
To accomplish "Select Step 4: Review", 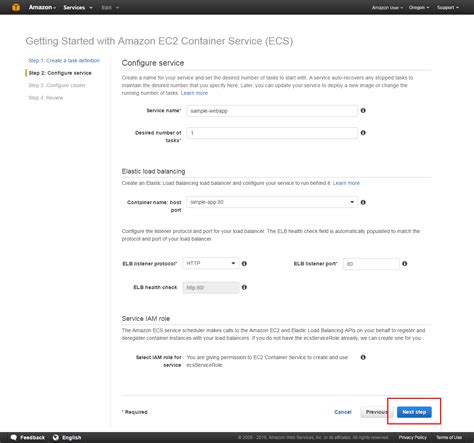I will coord(46,98).
